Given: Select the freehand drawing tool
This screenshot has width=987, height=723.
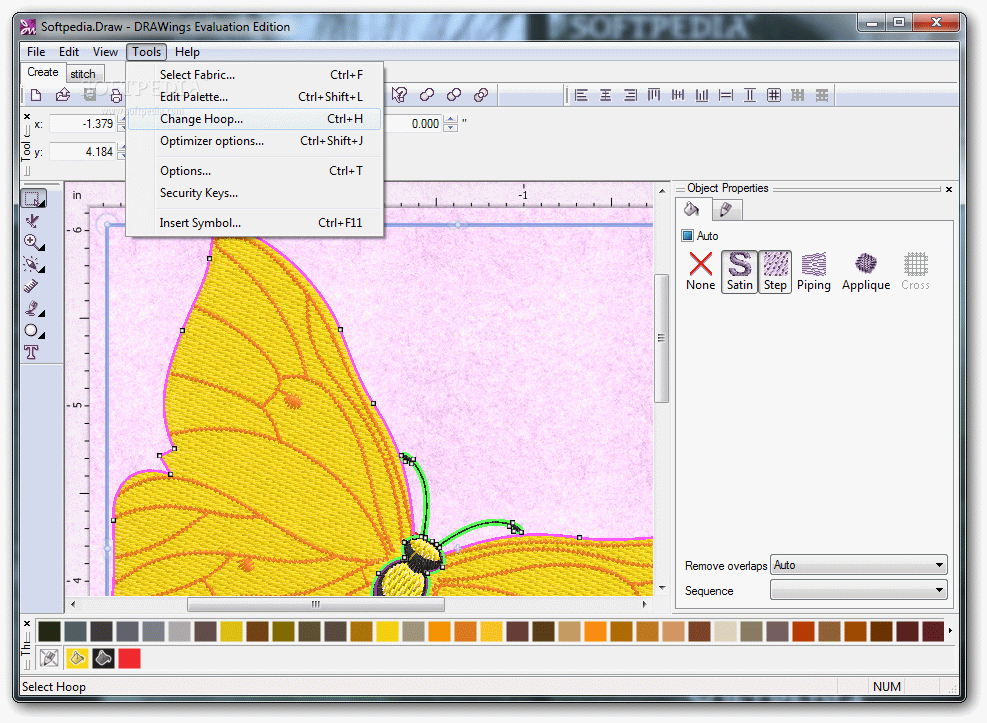Looking at the screenshot, I should point(32,308).
